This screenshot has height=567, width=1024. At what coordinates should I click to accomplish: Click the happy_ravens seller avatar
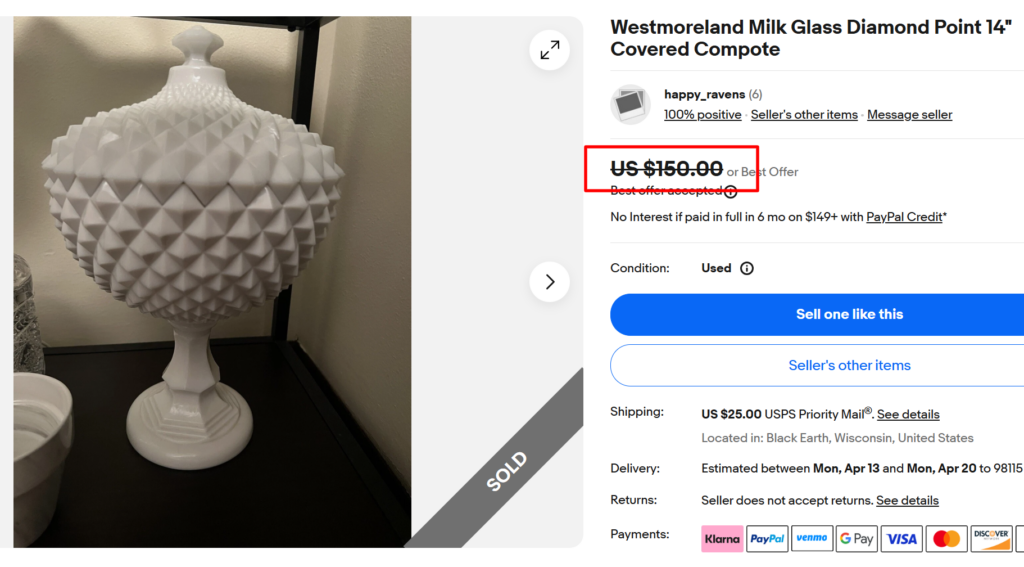pos(631,104)
